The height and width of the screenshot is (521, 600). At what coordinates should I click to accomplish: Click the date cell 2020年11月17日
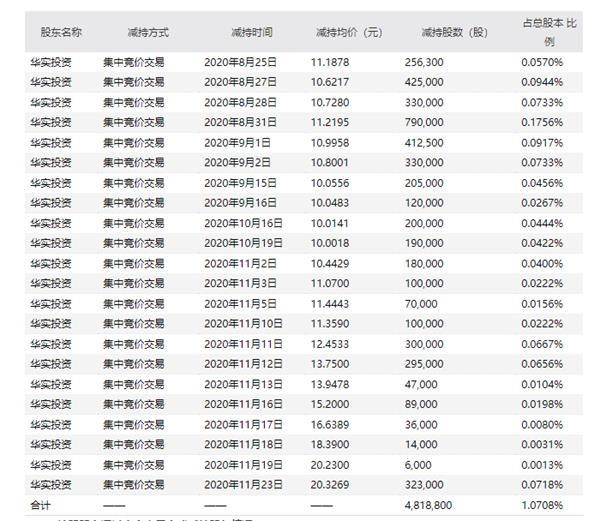243,425
